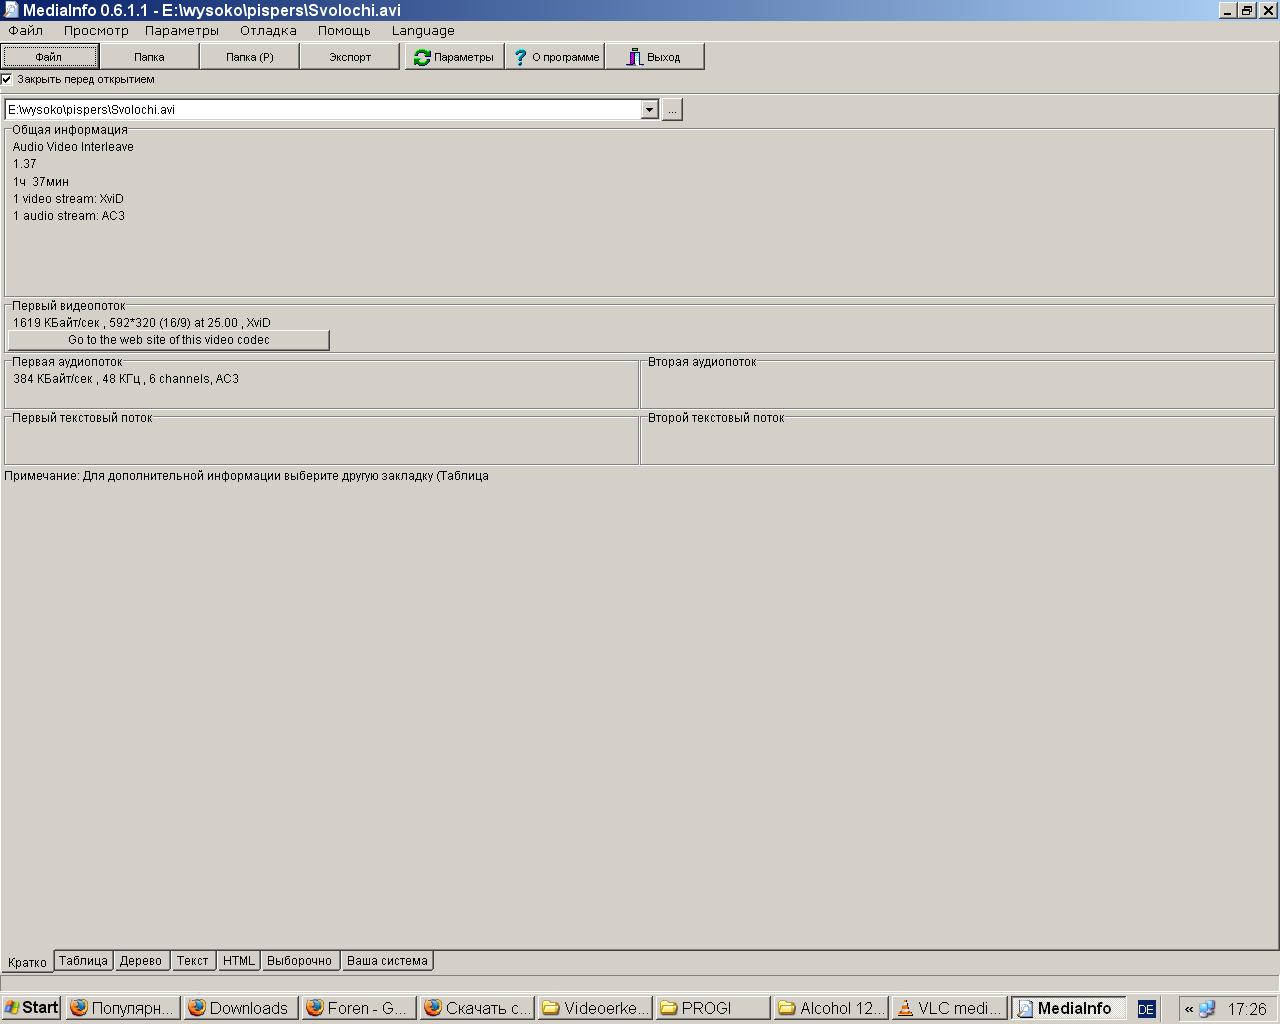Click the Файл toolbar button
Image resolution: width=1280 pixels, height=1024 pixels.
click(x=49, y=57)
